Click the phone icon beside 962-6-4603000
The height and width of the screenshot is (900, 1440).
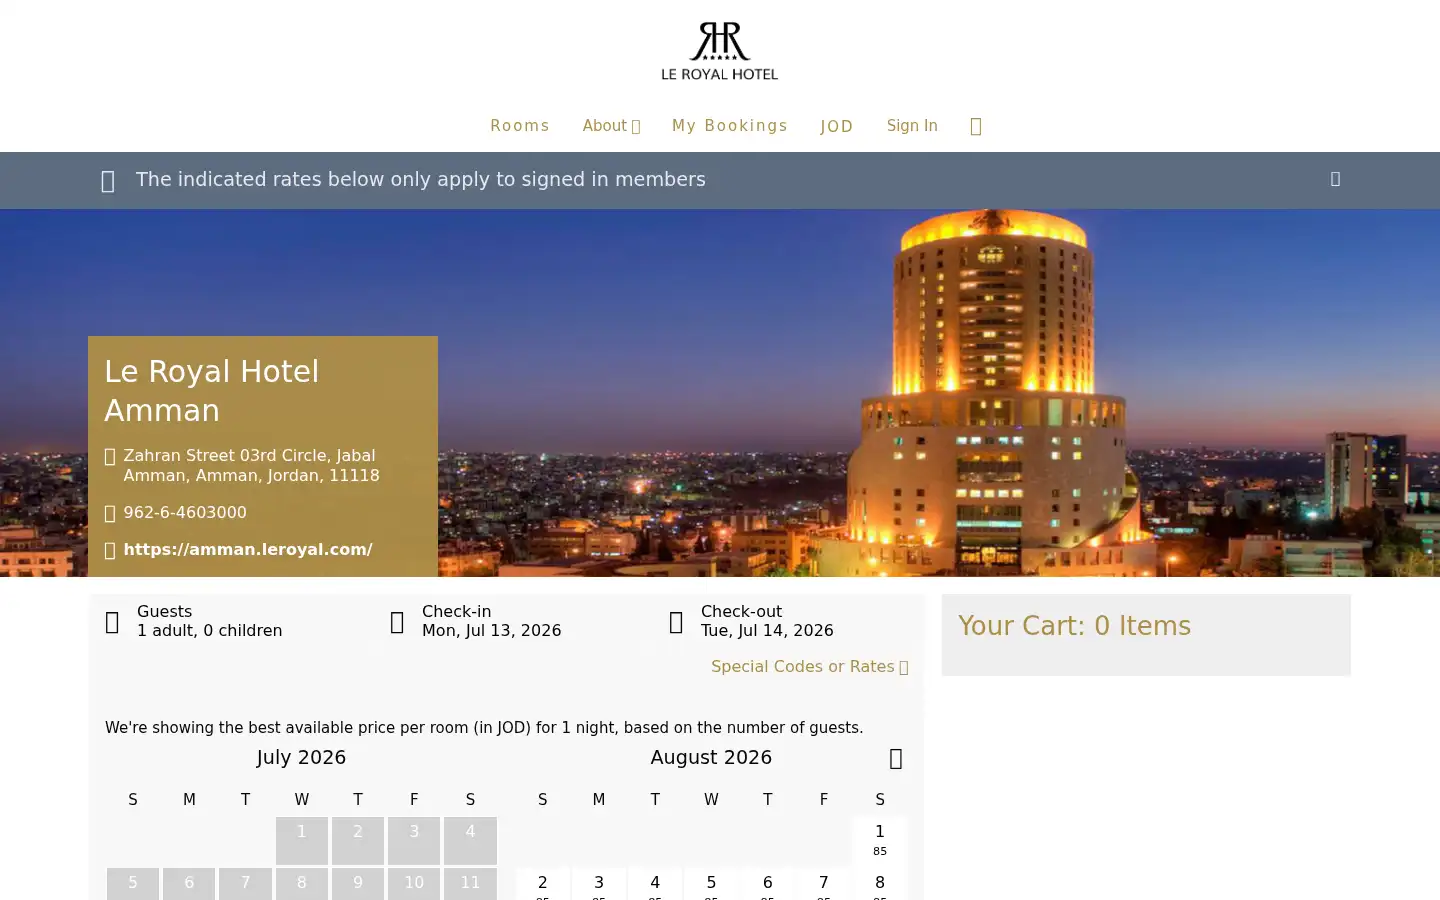coord(110,513)
